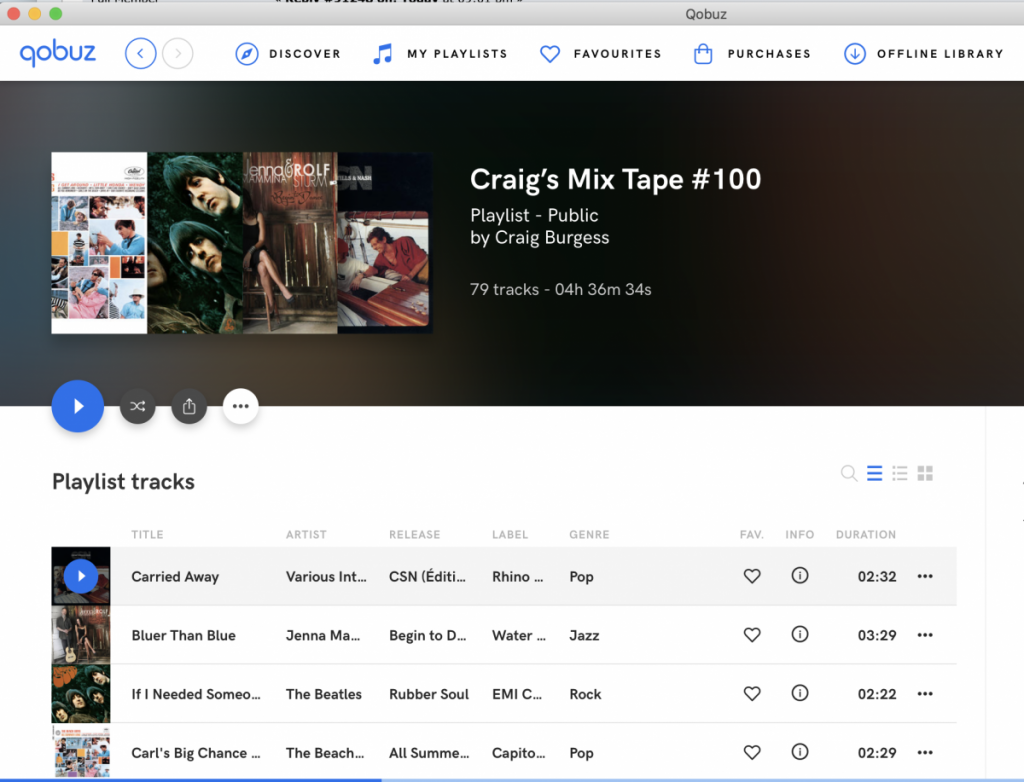Open the Jenna Ma... artist link

323,635
